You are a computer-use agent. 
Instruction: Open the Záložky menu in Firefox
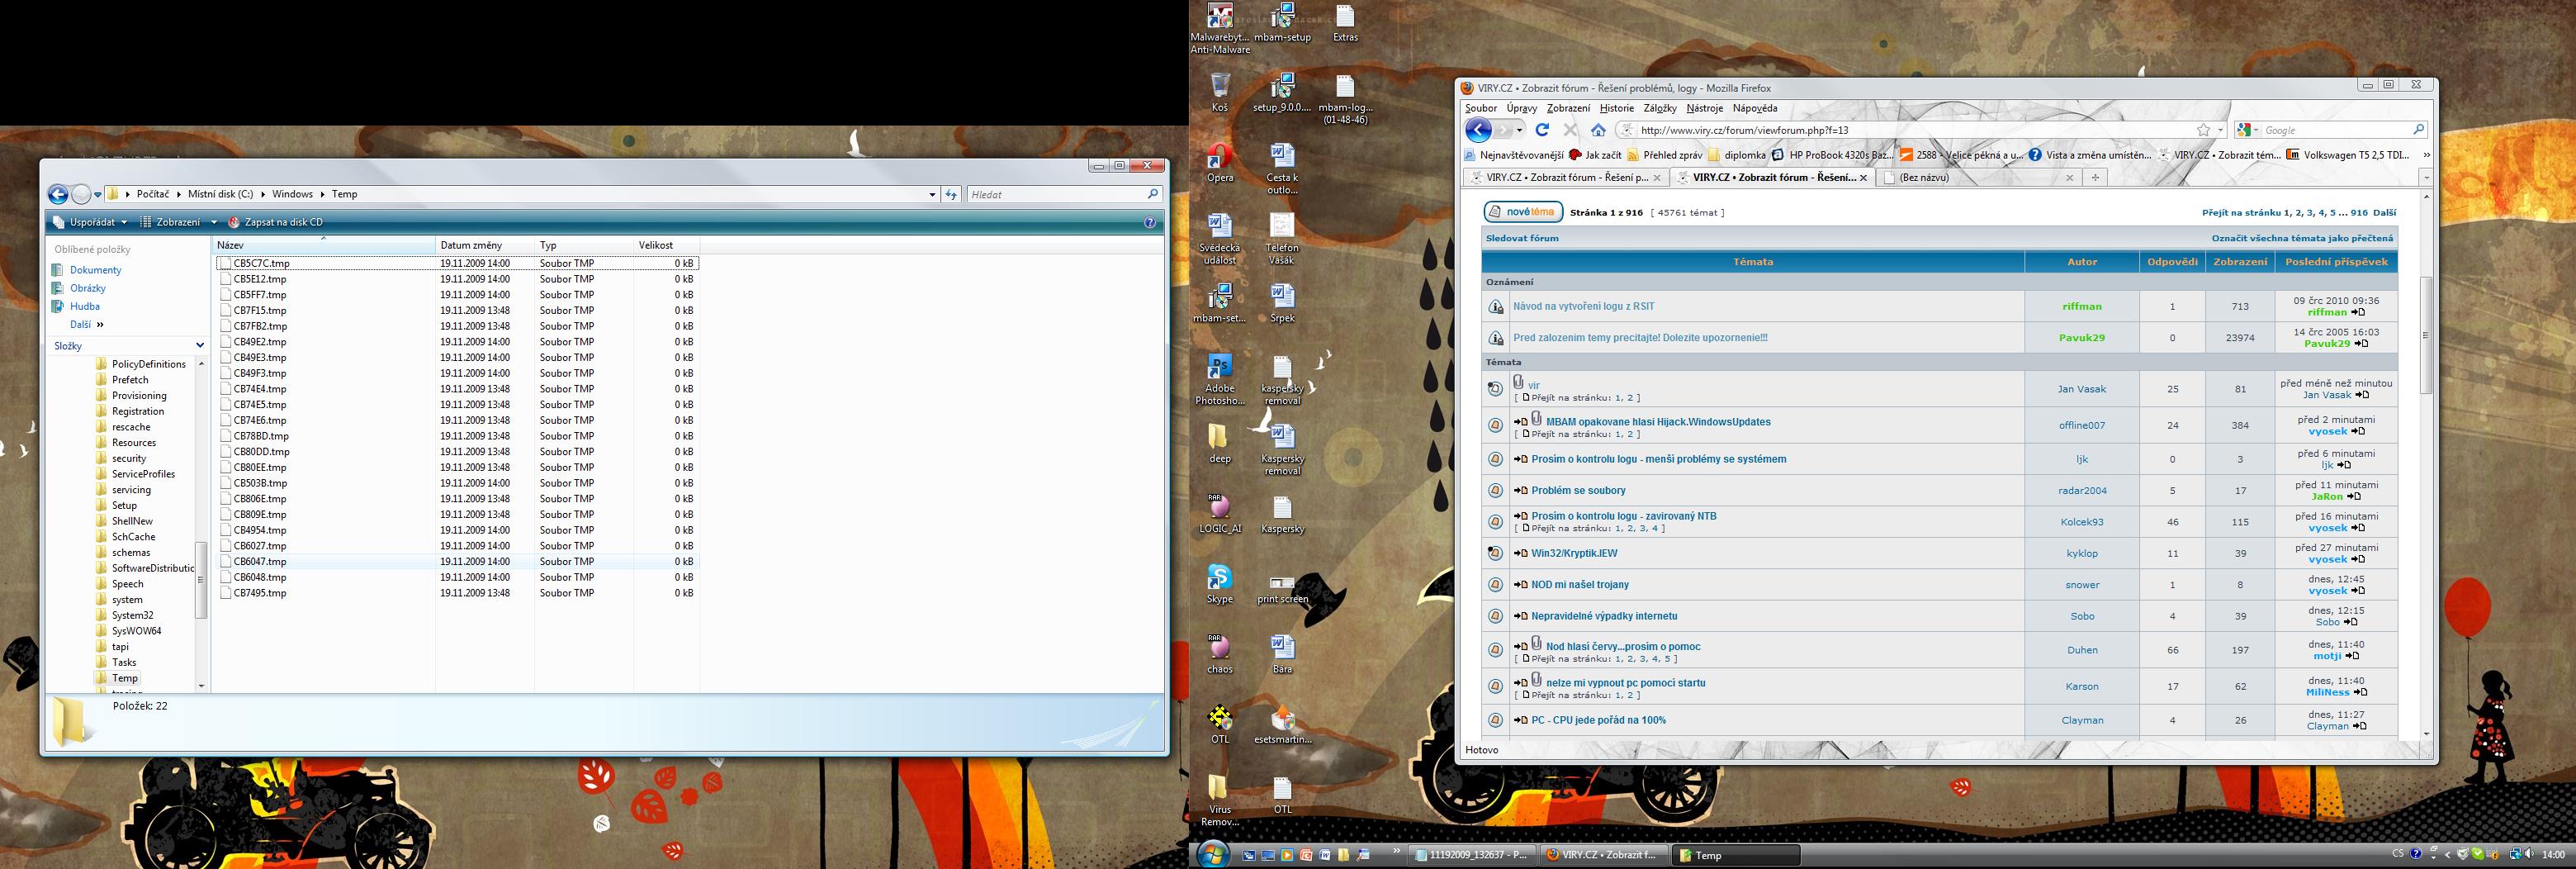pyautogui.click(x=1659, y=108)
